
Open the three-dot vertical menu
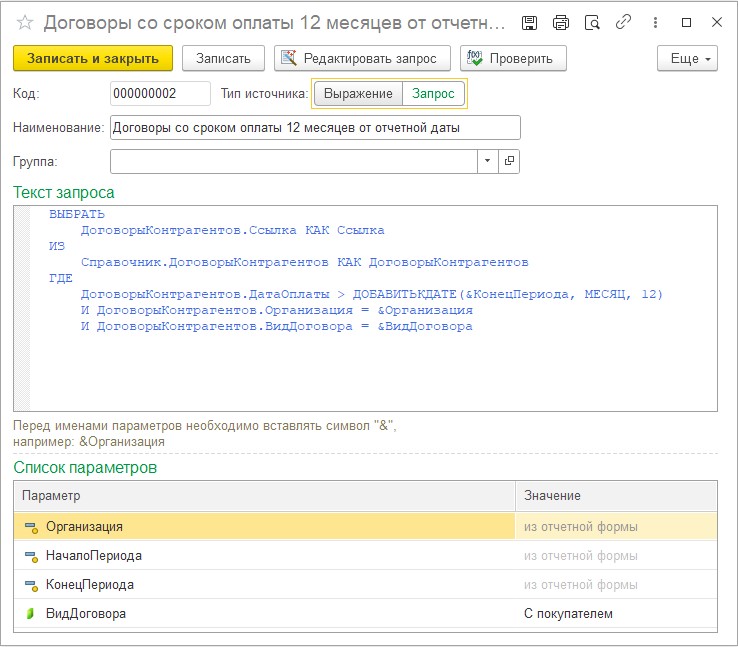[655, 23]
